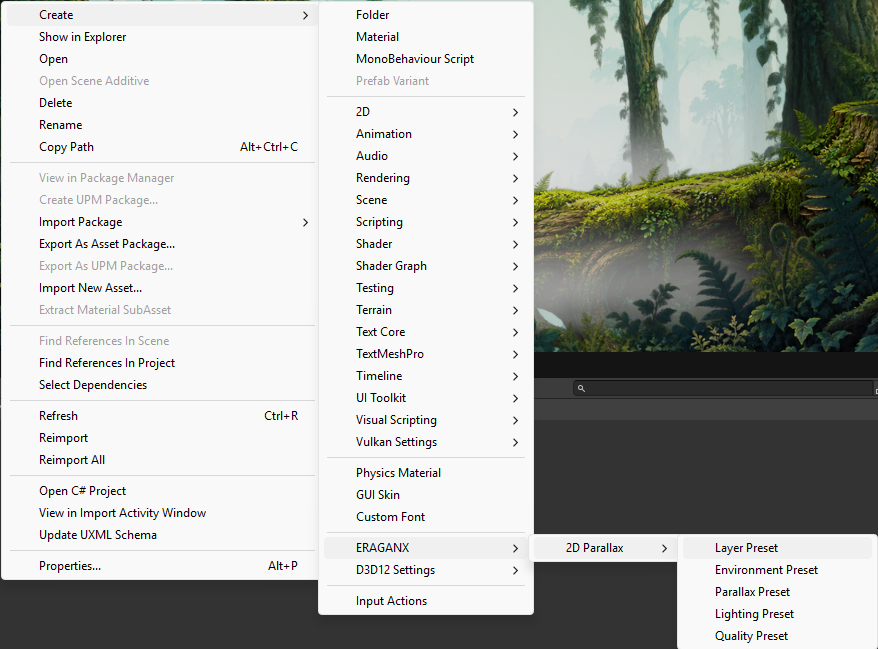Open the UI Toolkit submenu
The height and width of the screenshot is (649, 878).
[x=426, y=398]
